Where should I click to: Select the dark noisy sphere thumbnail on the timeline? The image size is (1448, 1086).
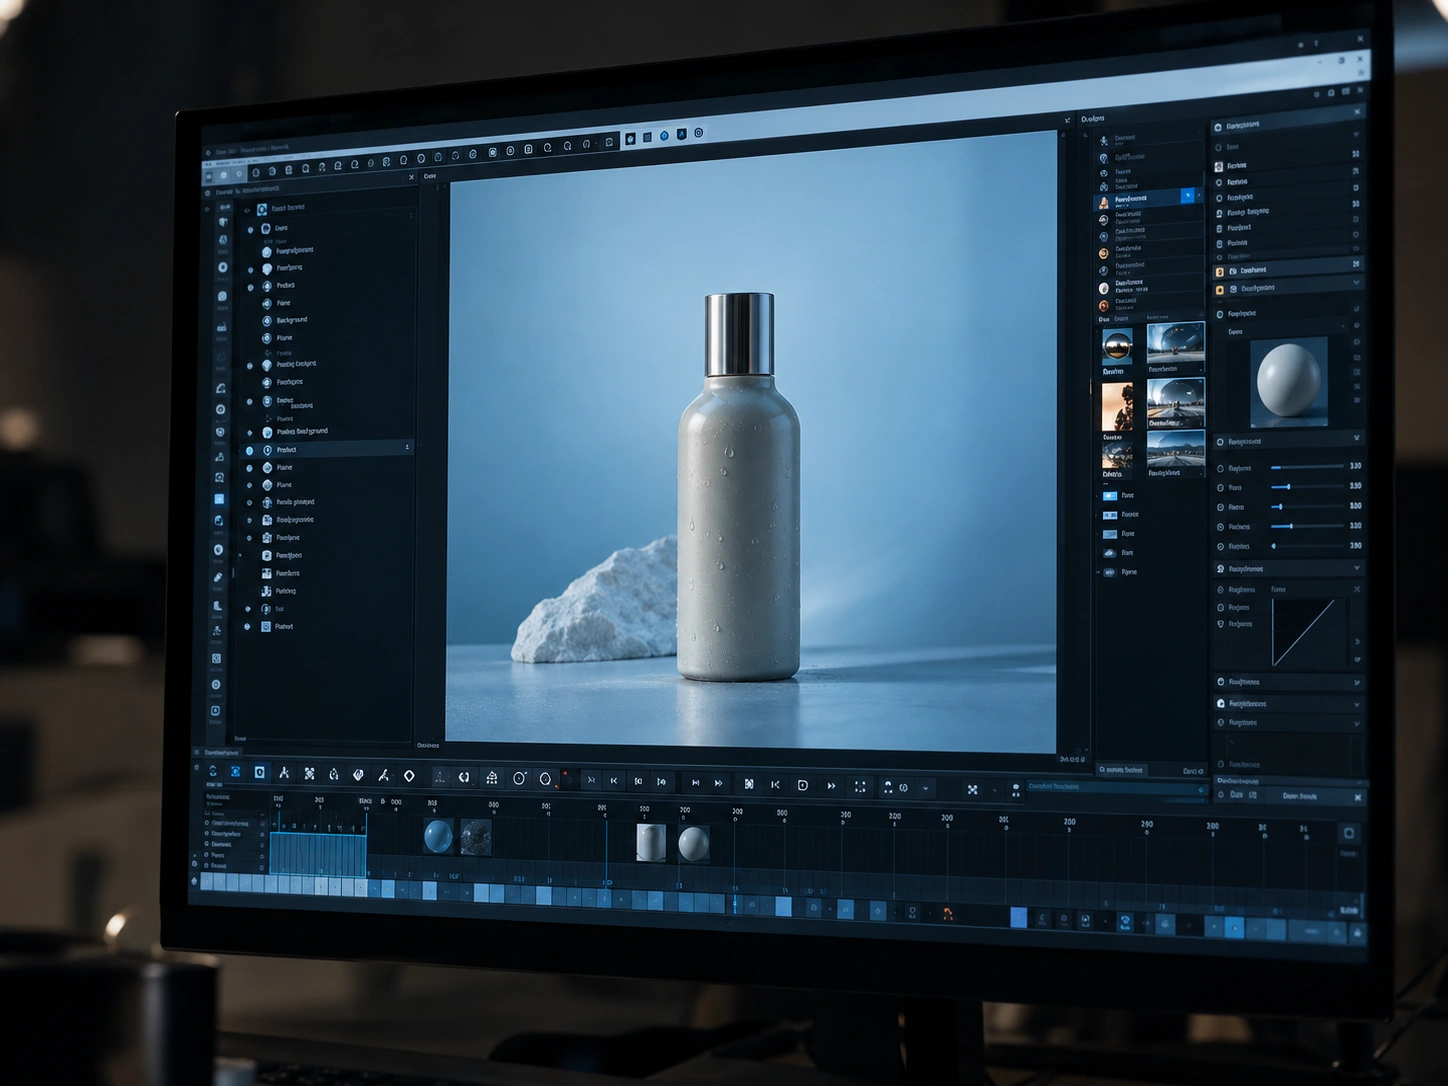click(x=475, y=837)
